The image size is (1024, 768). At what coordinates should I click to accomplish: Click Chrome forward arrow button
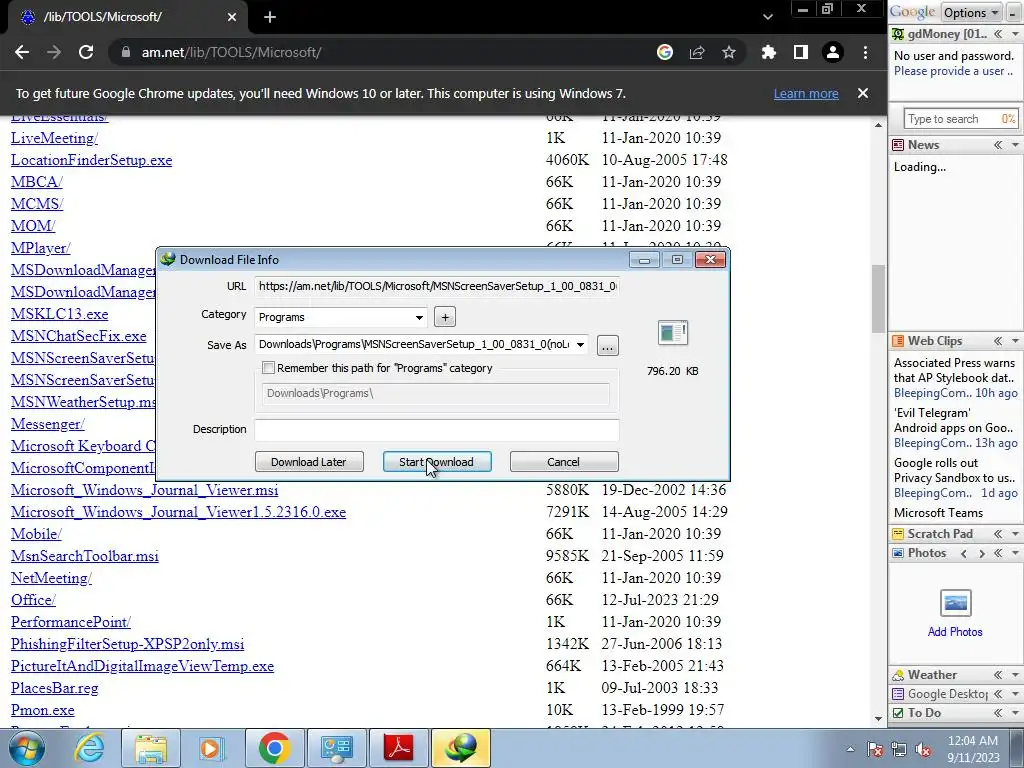pos(54,52)
